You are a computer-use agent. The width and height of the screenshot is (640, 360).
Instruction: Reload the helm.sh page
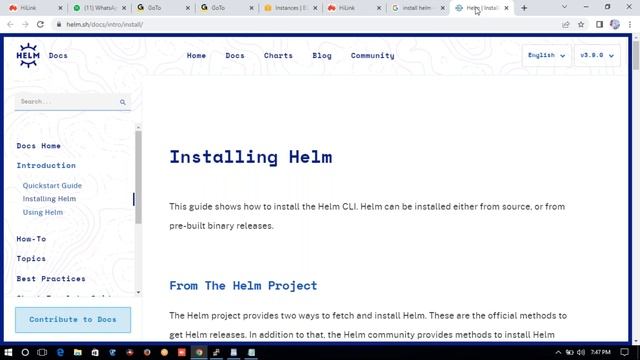[x=40, y=24]
